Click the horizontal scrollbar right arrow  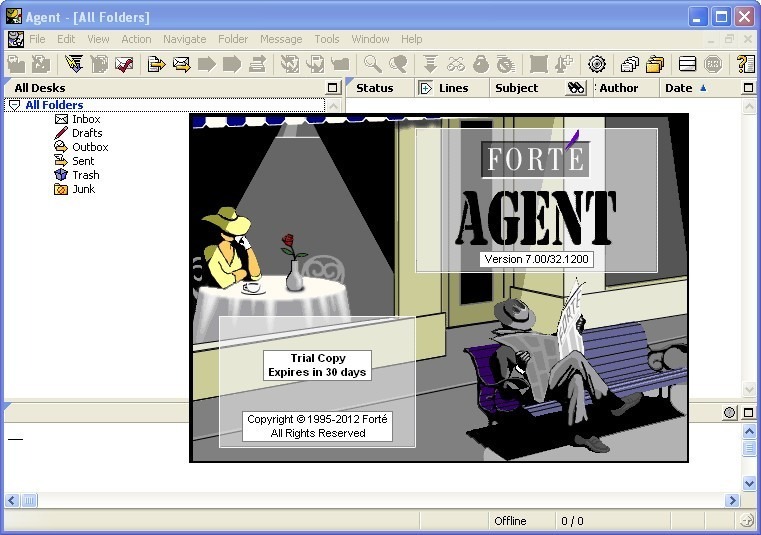pos(732,500)
